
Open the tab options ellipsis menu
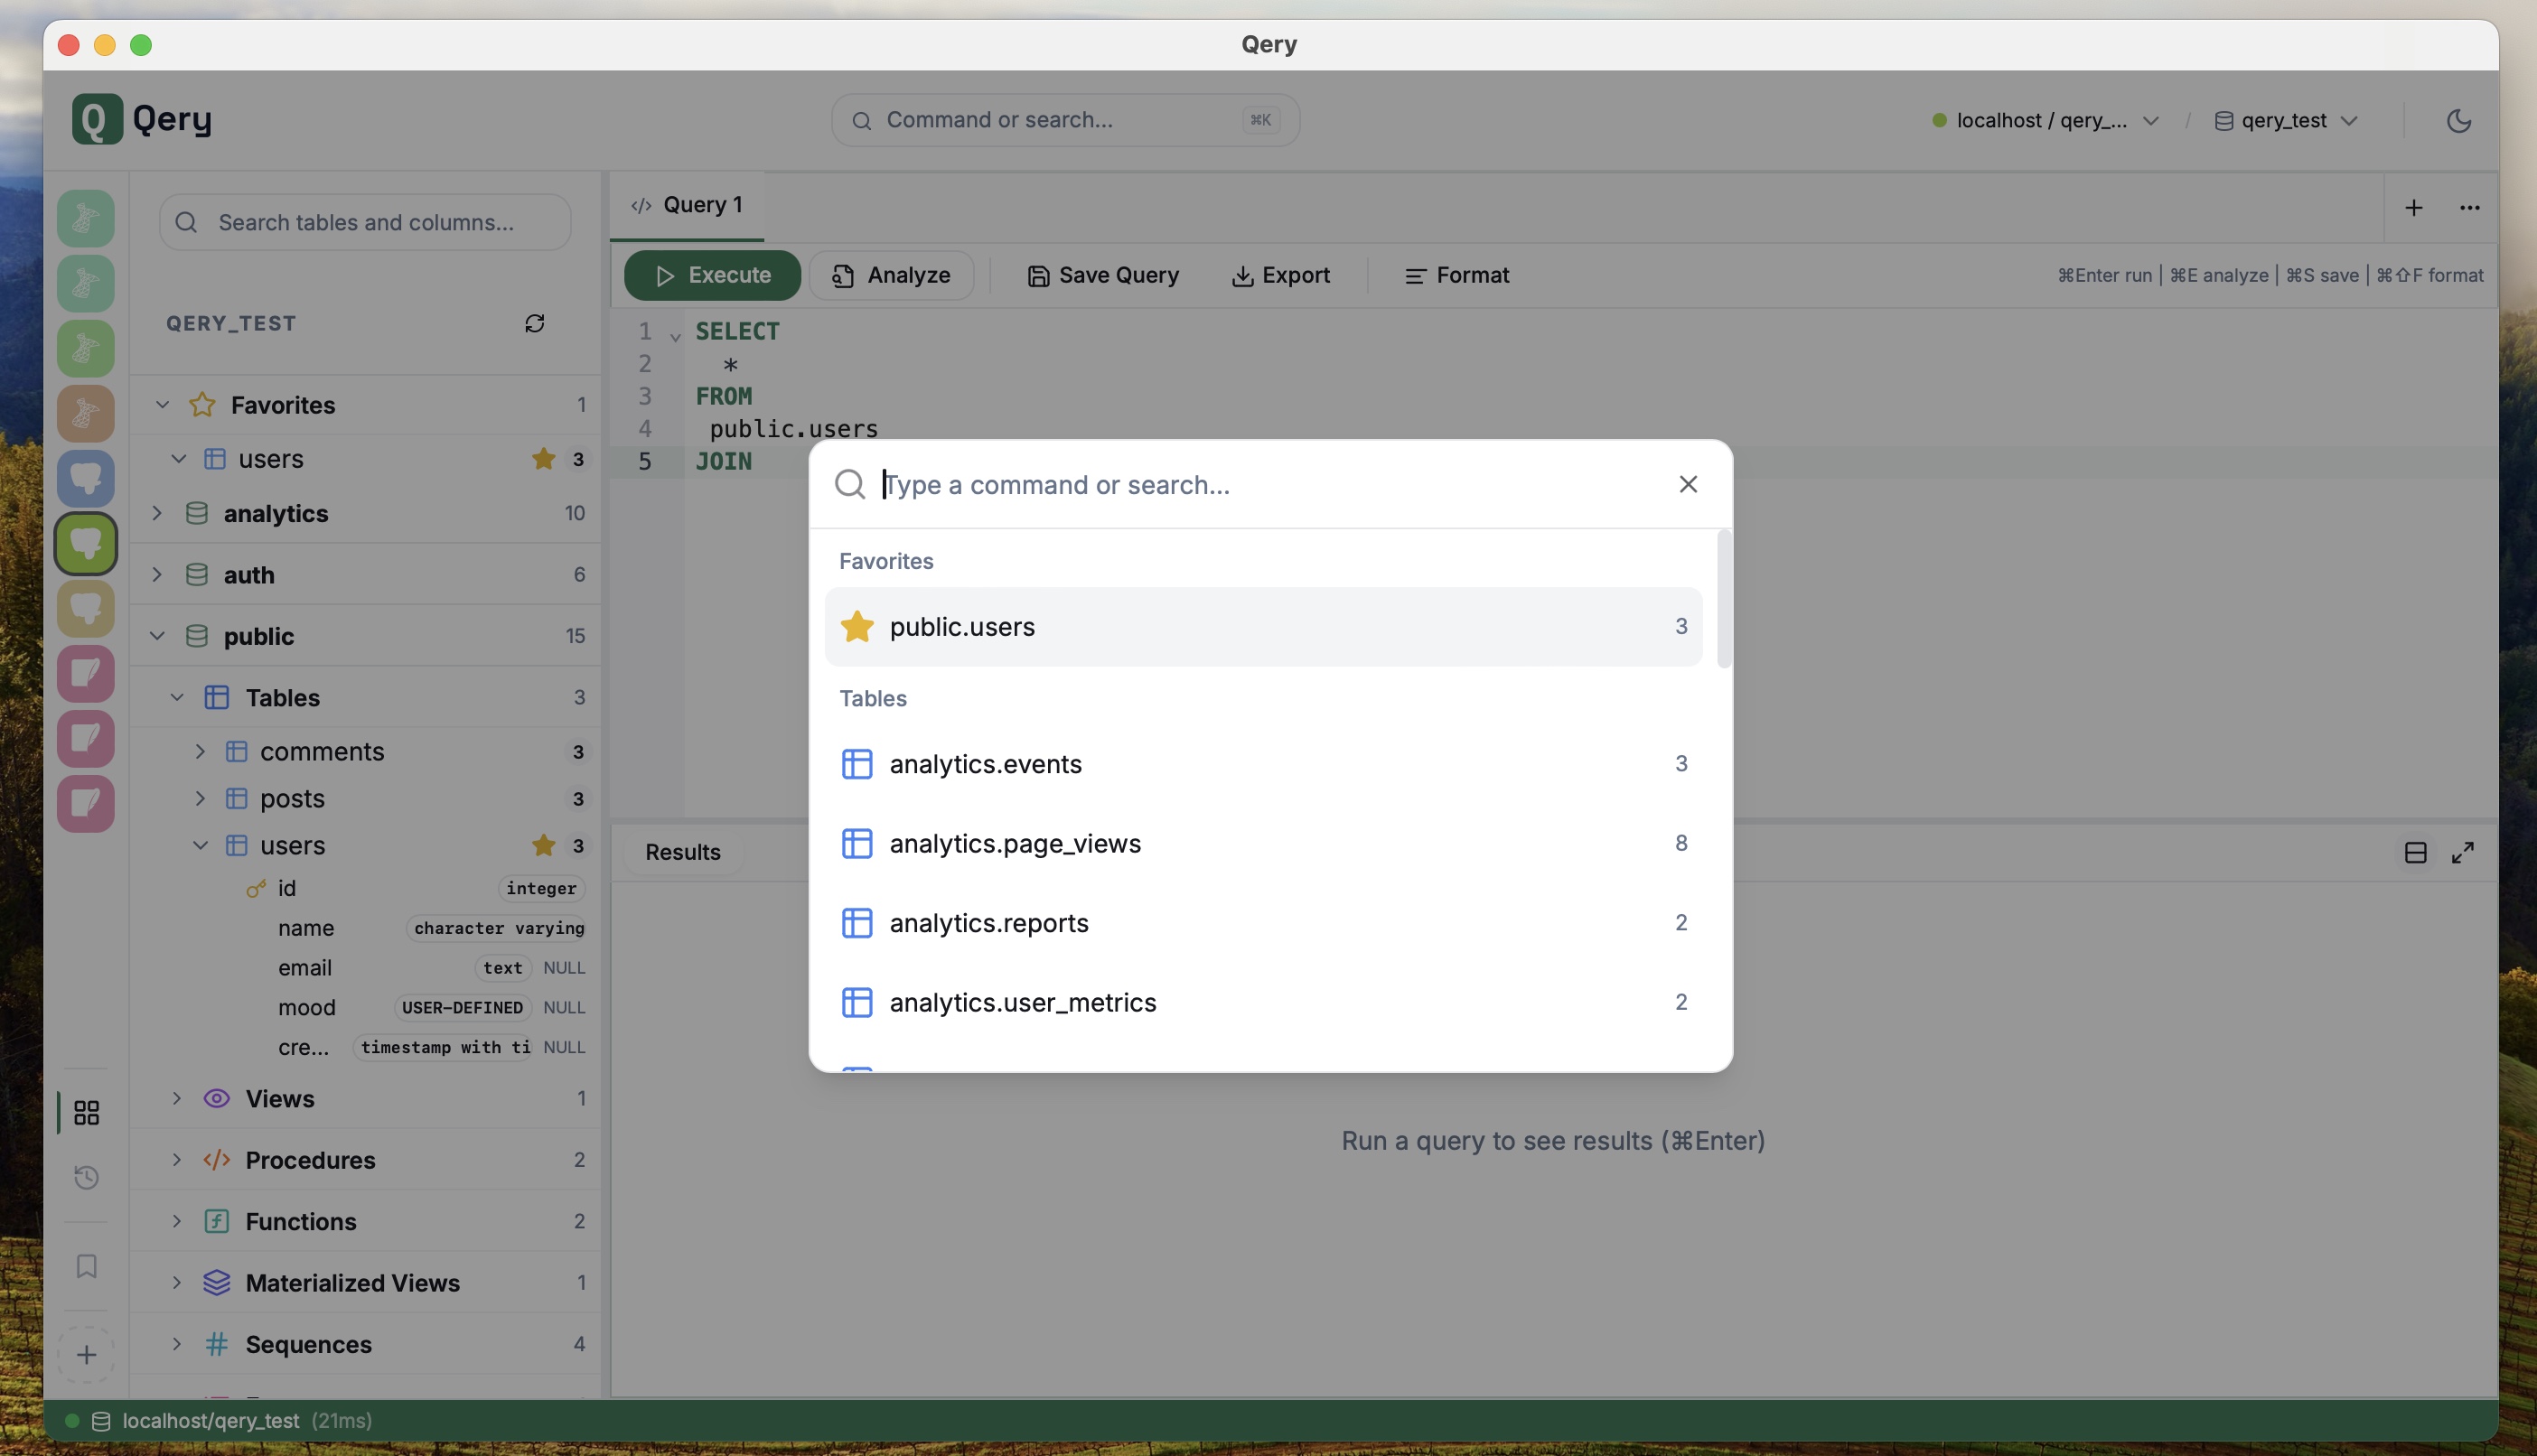point(2469,208)
